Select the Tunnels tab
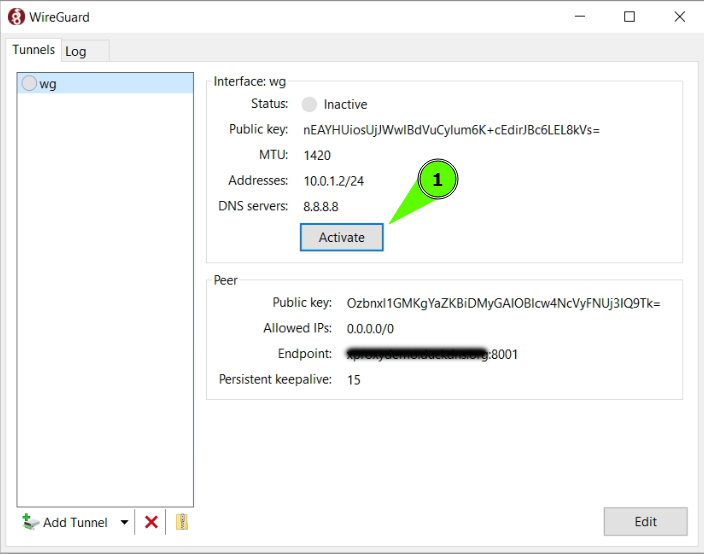The width and height of the screenshot is (704, 554). coord(33,49)
